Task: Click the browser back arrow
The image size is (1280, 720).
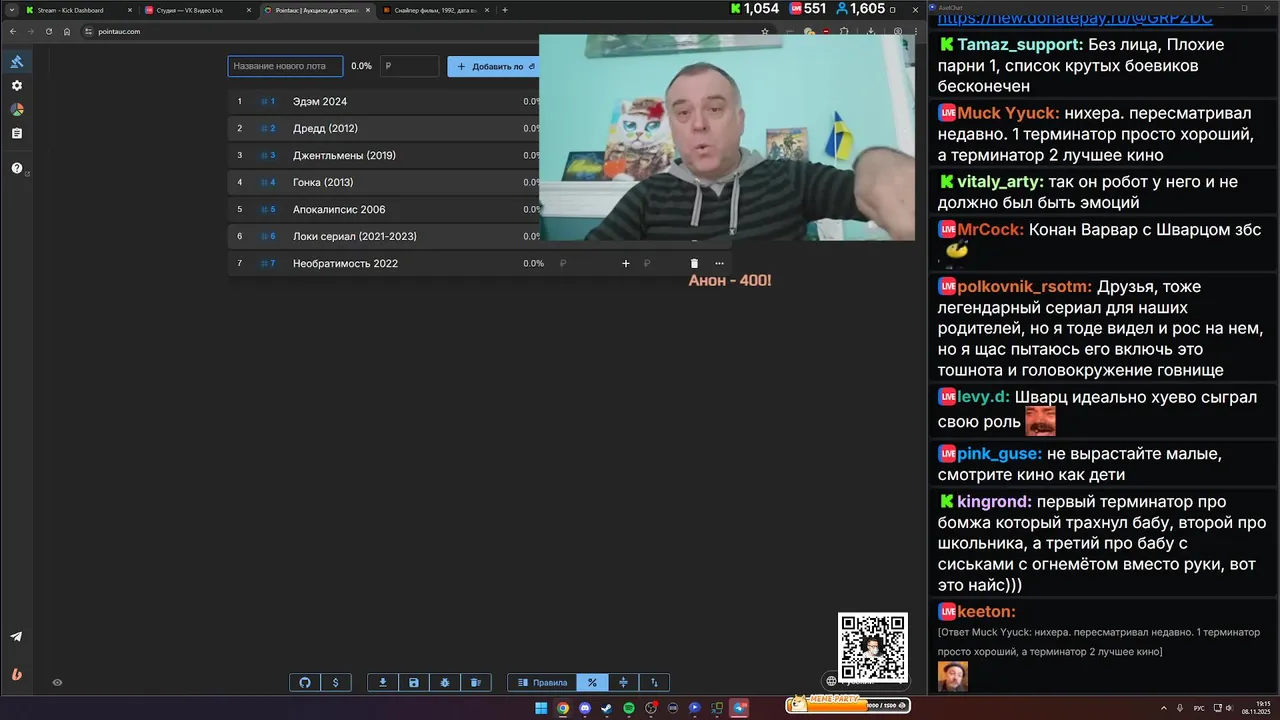Action: [x=13, y=31]
